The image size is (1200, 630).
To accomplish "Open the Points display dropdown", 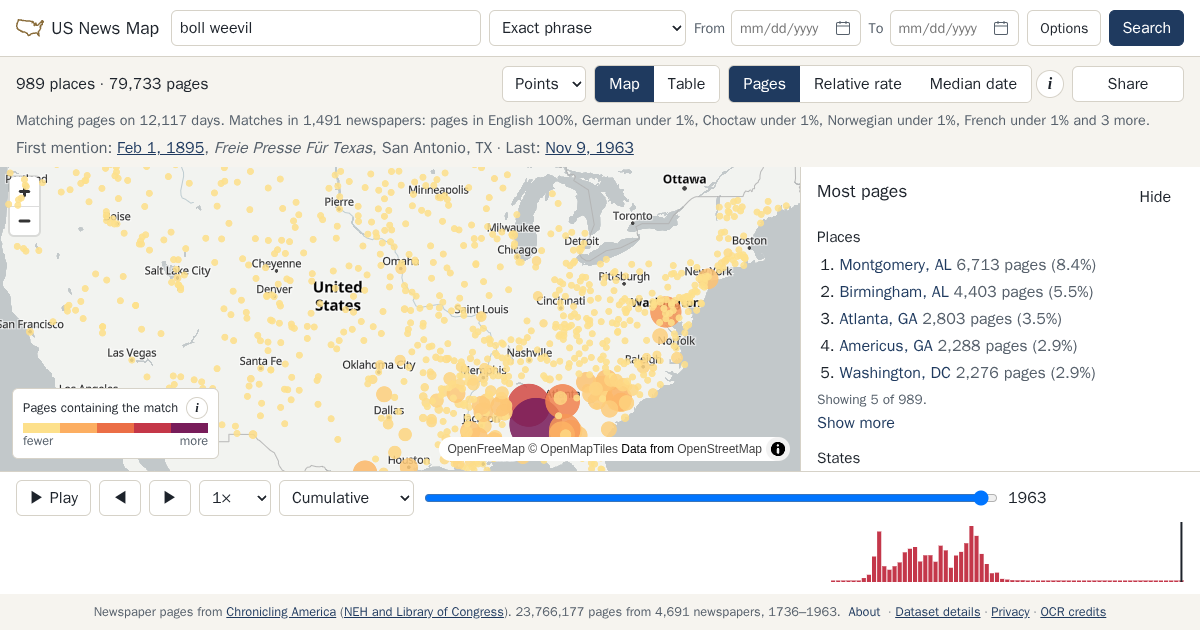I will (x=544, y=84).
